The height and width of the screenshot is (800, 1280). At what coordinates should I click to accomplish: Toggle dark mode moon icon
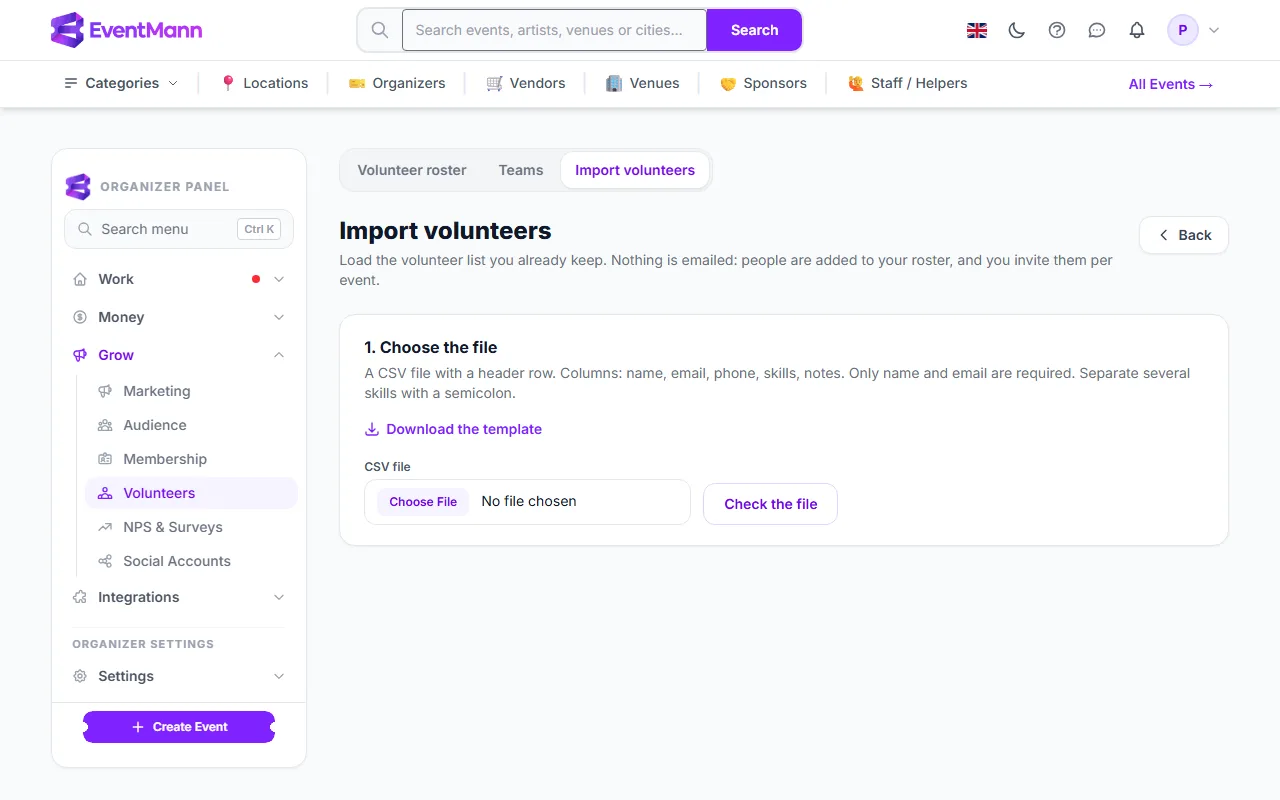pos(1017,30)
